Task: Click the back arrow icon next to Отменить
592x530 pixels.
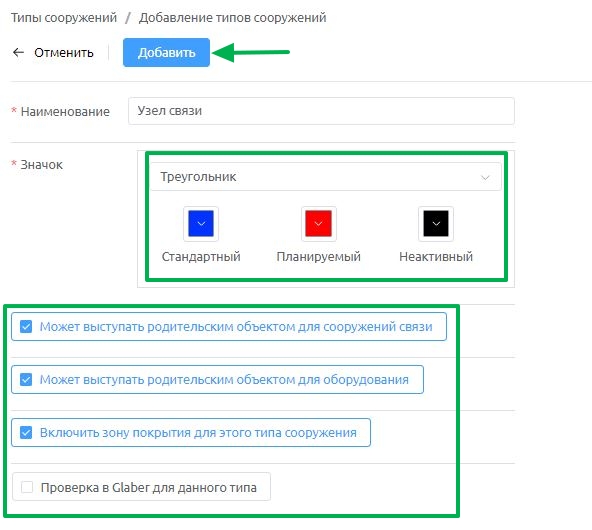Action: (18, 52)
